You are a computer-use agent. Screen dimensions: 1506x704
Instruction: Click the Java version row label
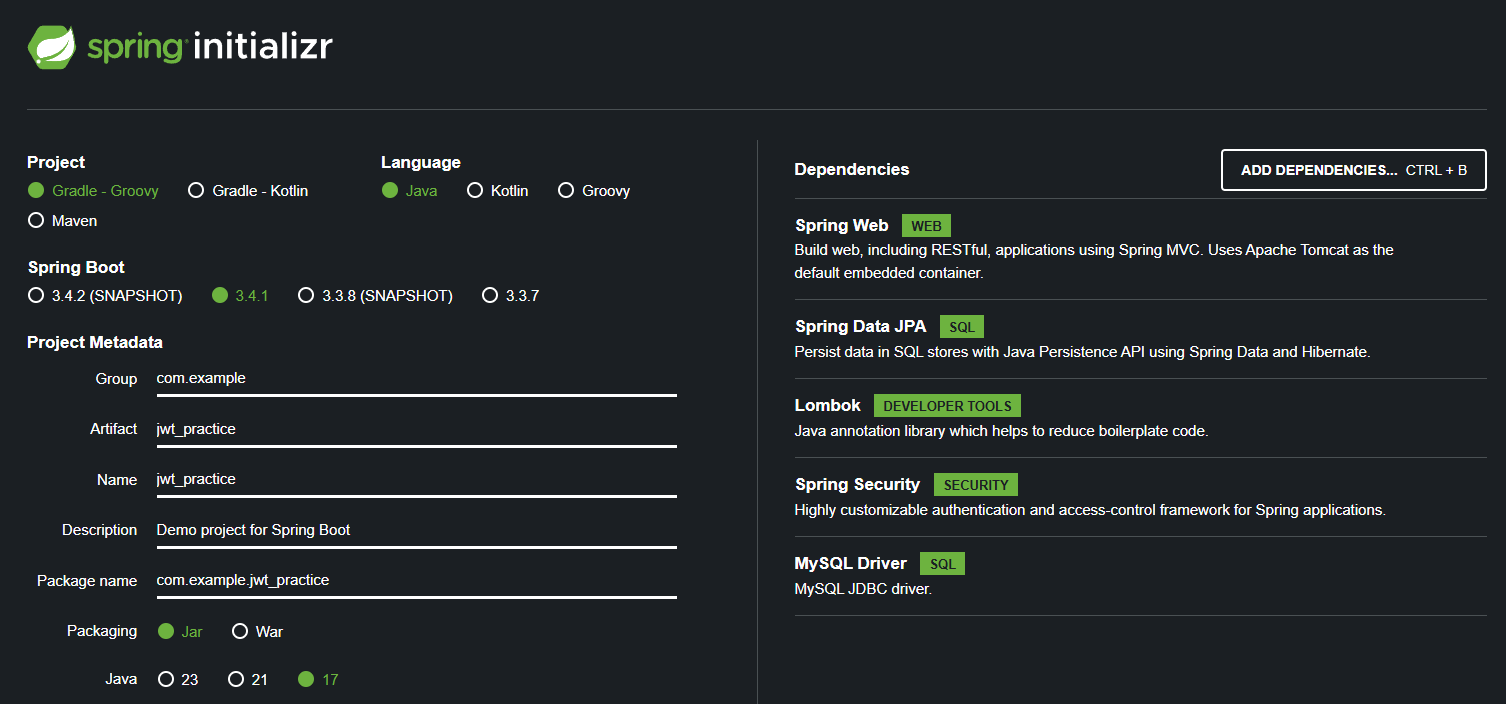(x=121, y=679)
